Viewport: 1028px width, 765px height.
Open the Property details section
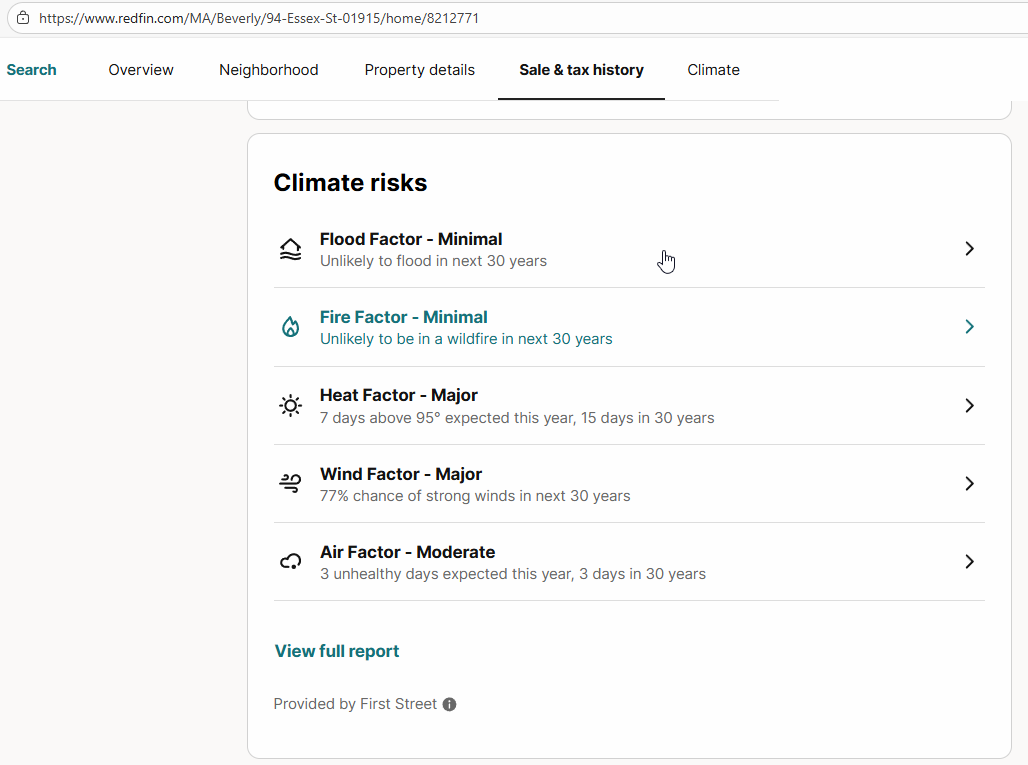pos(419,70)
